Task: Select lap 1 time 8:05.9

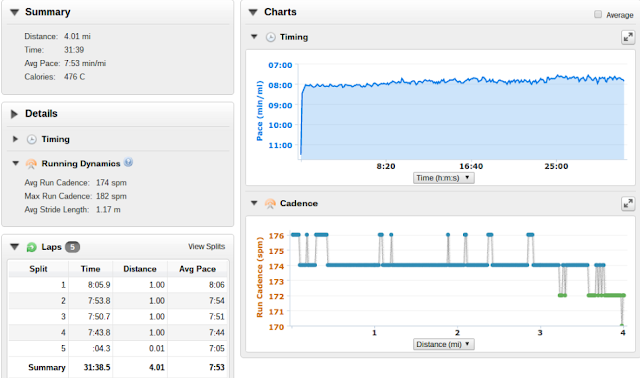Action: click(x=99, y=285)
